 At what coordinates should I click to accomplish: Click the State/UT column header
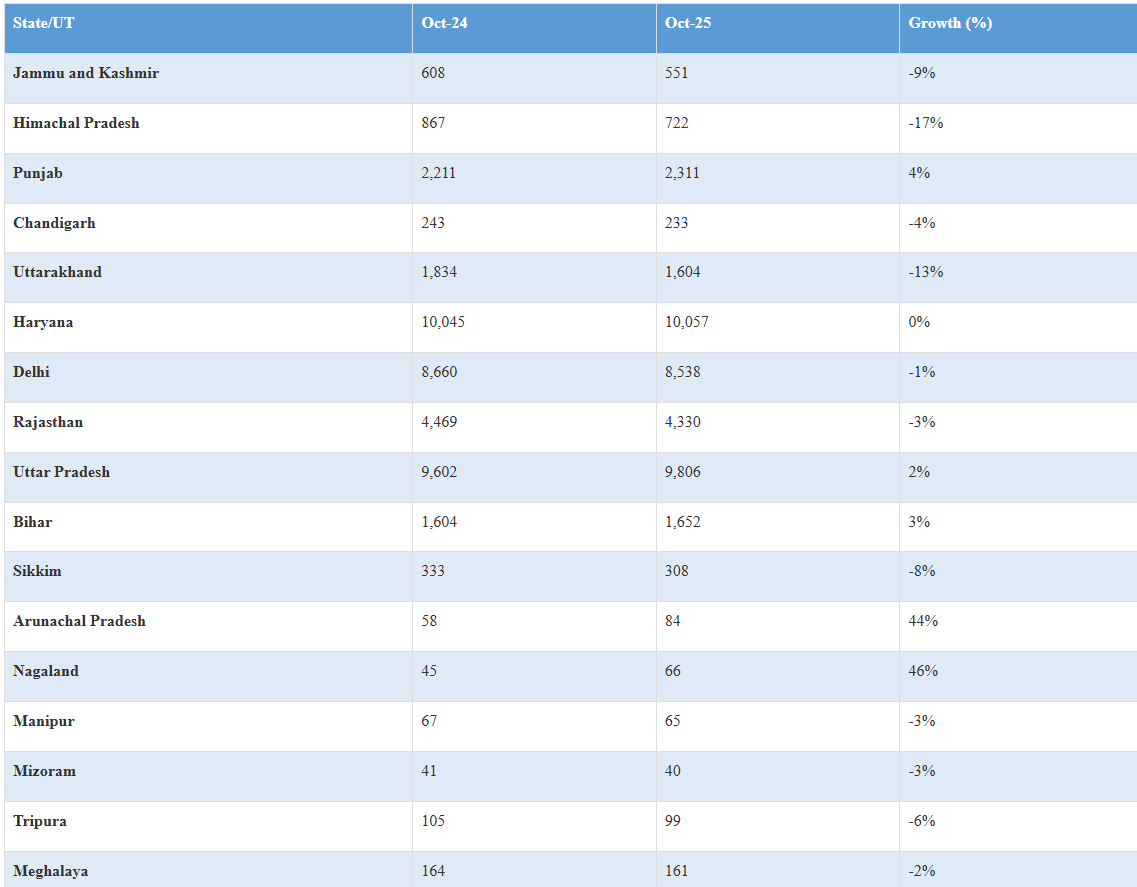point(44,23)
